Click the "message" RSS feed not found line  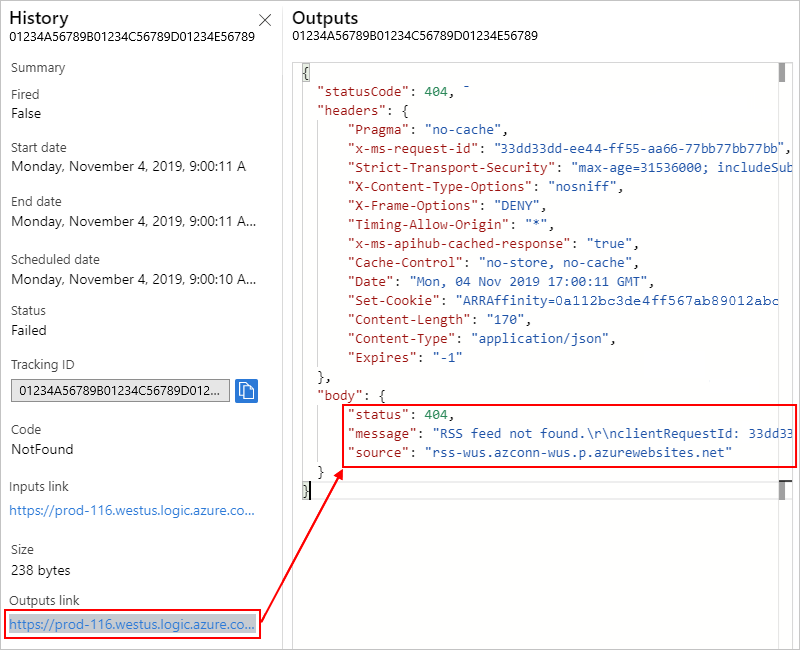tap(570, 434)
